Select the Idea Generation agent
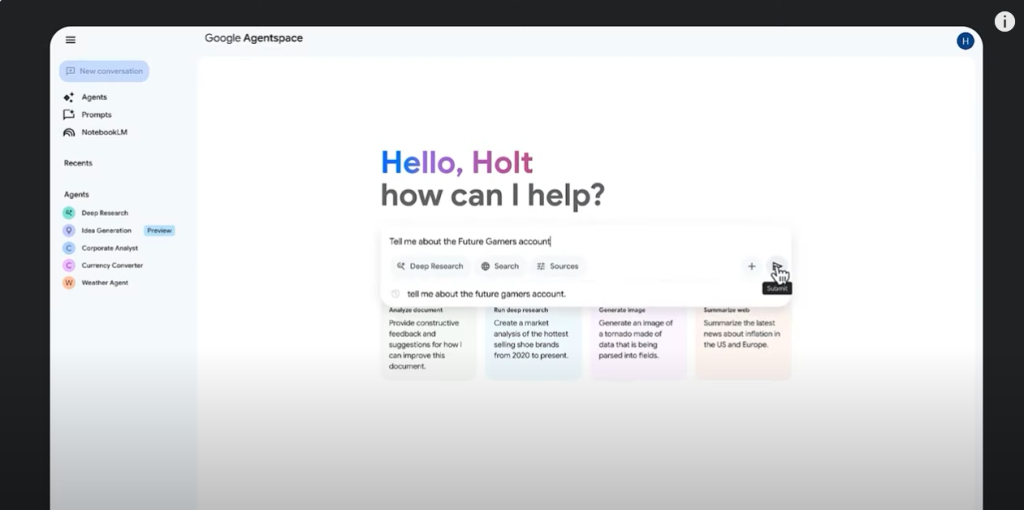 pos(106,231)
